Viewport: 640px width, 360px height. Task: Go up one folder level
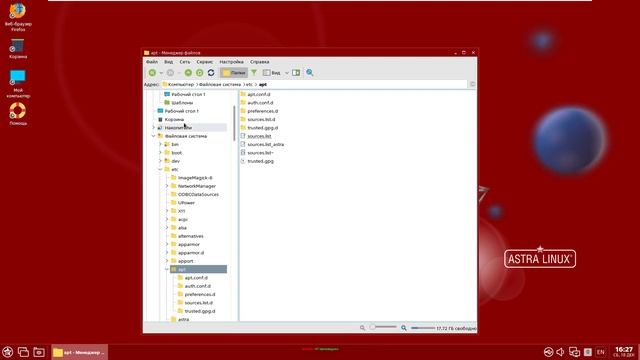click(x=188, y=73)
